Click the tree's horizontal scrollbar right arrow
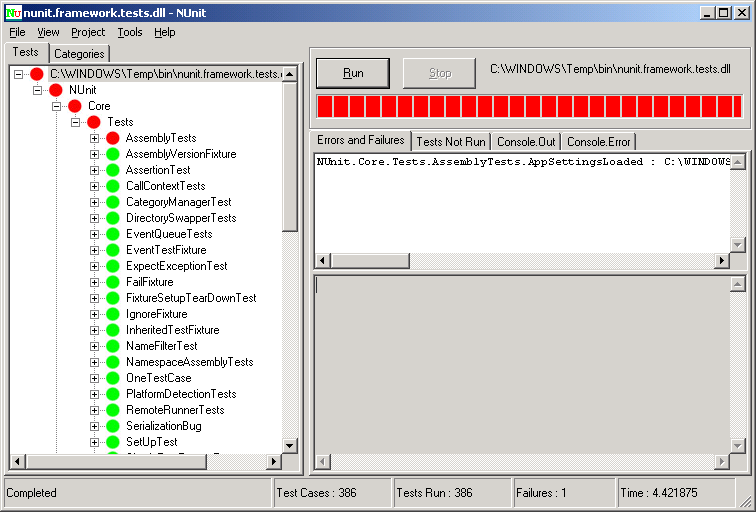The image size is (756, 512). pos(273,461)
